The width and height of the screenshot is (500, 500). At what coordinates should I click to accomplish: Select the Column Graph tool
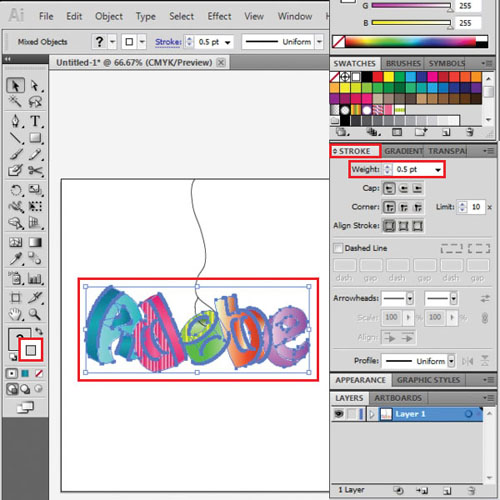point(35,278)
